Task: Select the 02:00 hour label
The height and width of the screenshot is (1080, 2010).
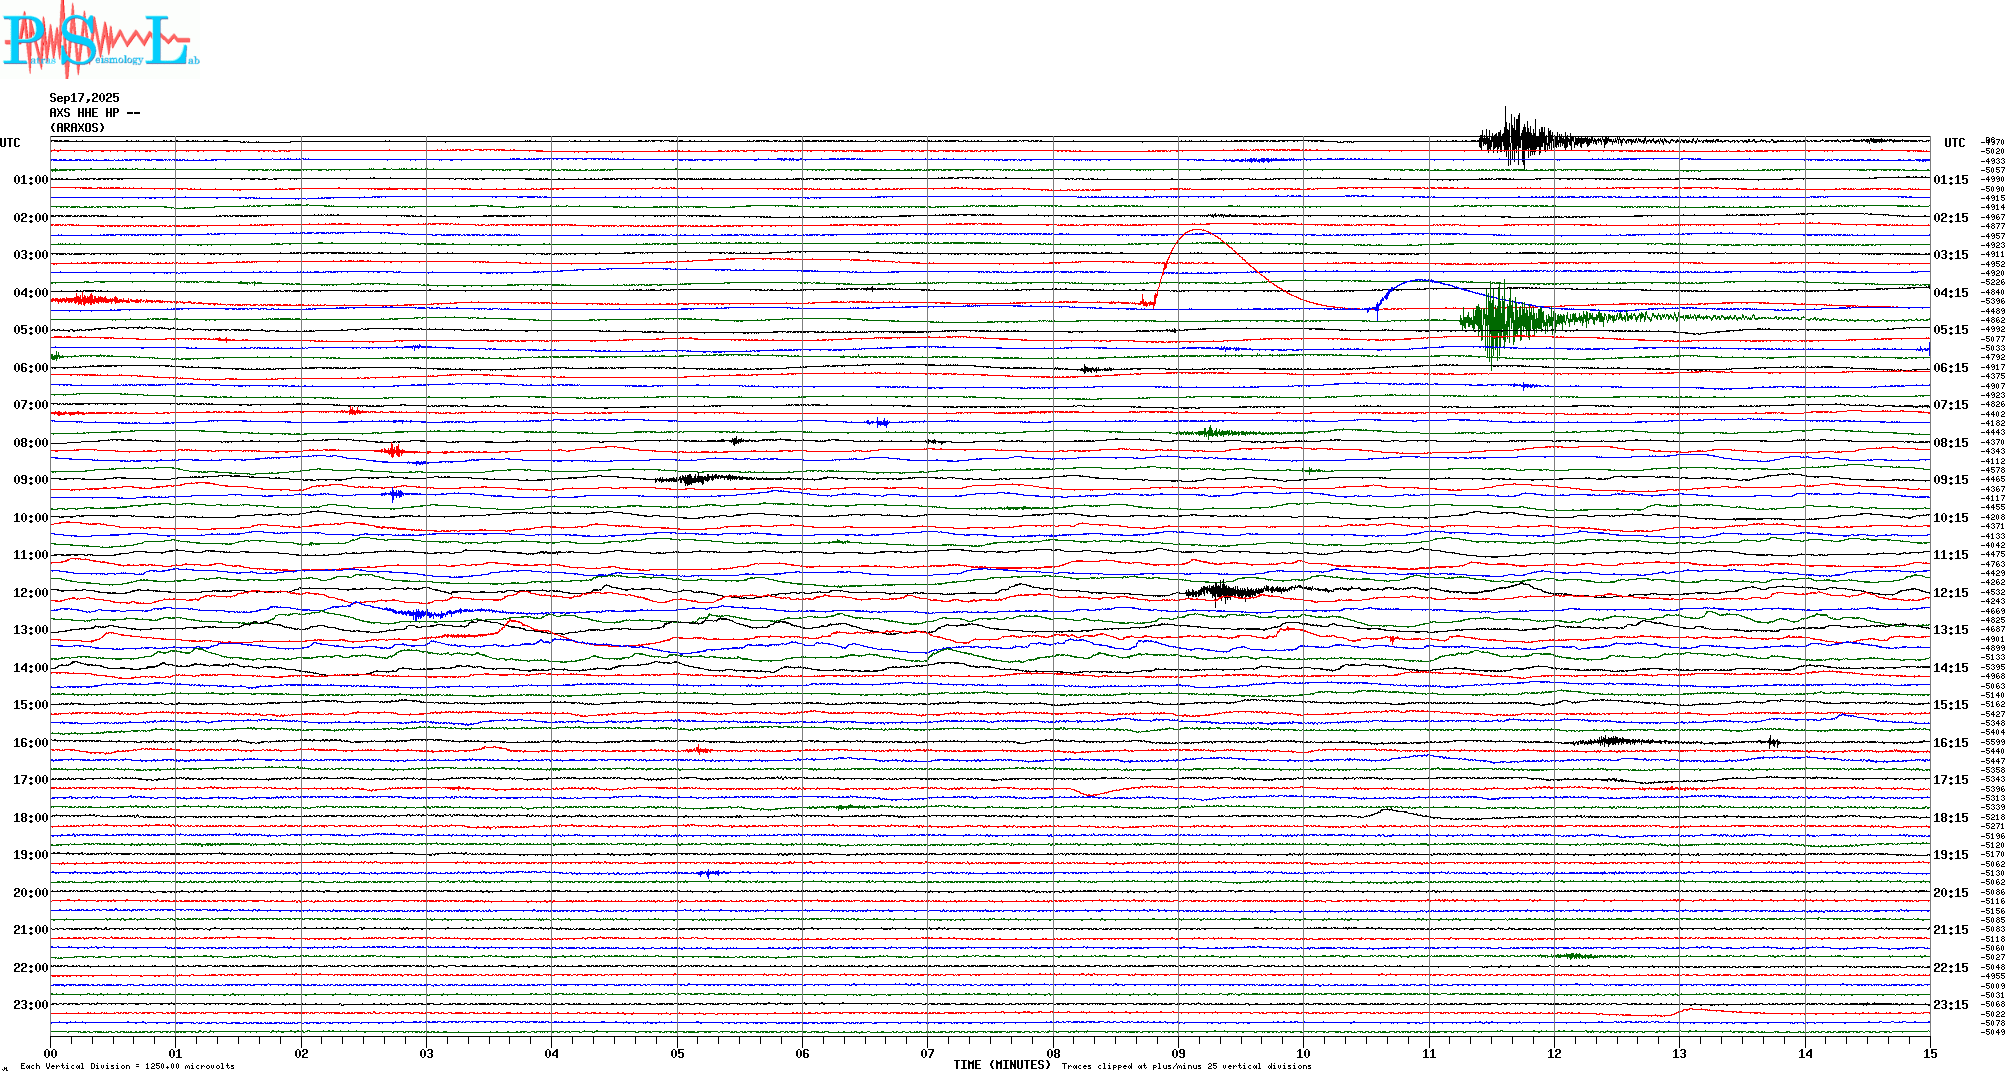Action: click(31, 218)
